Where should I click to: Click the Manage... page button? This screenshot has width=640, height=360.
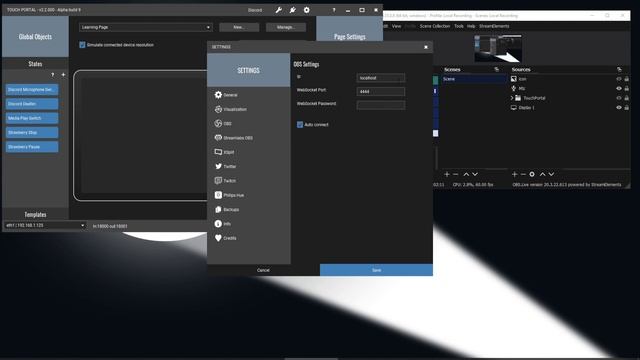point(286,27)
